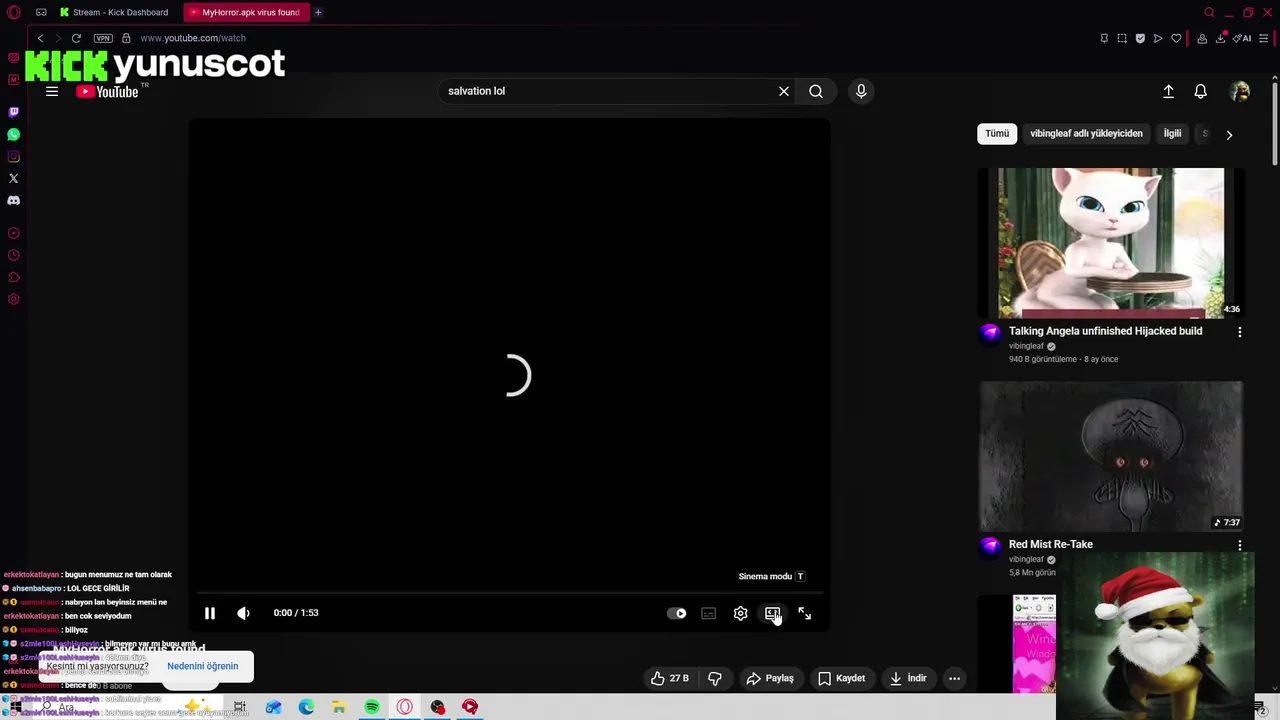Click the VPN badge in address bar
Screen dimensions: 1280x720
coord(103,38)
